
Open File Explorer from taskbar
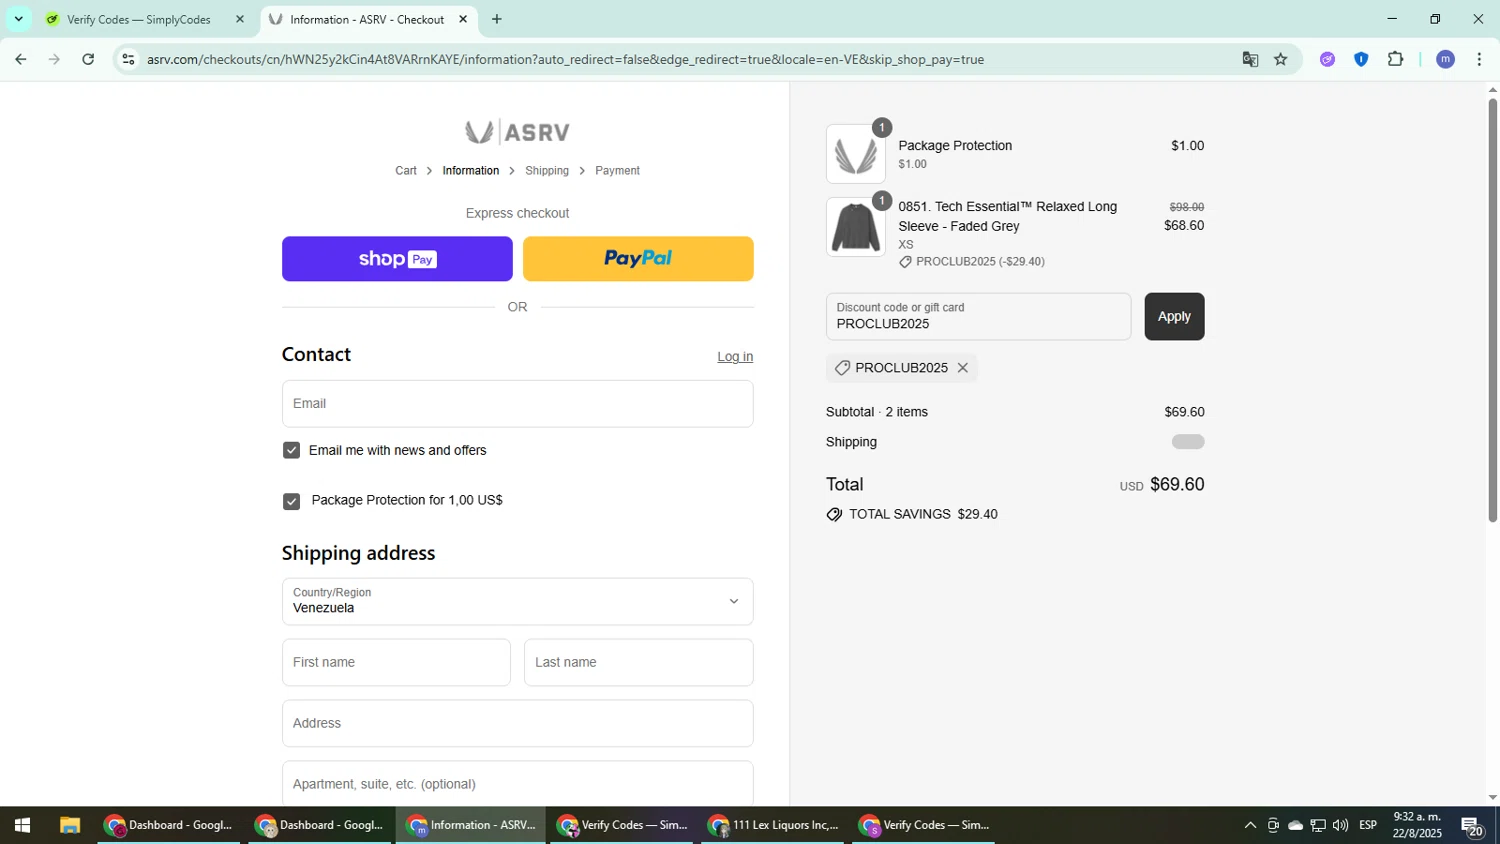click(69, 825)
